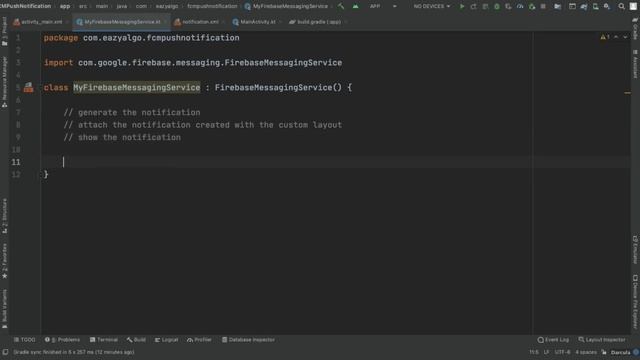Click the 'fcmpushnotification' breadcrumb
Image resolution: width=640 pixels, height=360 pixels.
[212, 6]
